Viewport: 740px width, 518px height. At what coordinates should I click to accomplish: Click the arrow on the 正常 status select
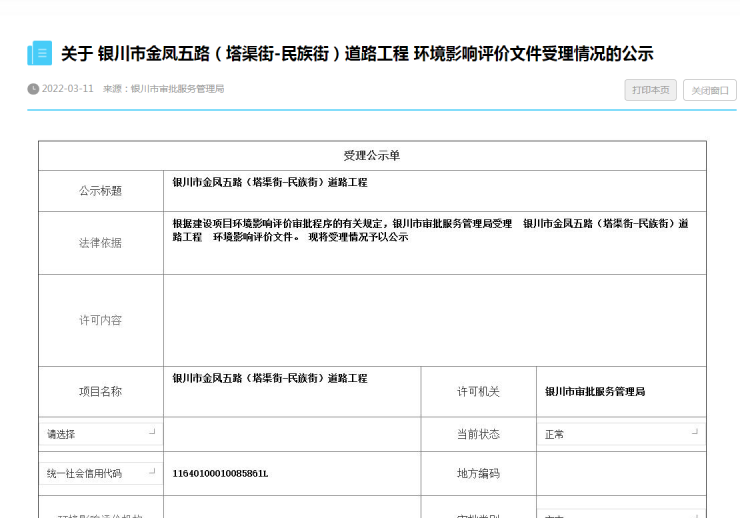(694, 432)
